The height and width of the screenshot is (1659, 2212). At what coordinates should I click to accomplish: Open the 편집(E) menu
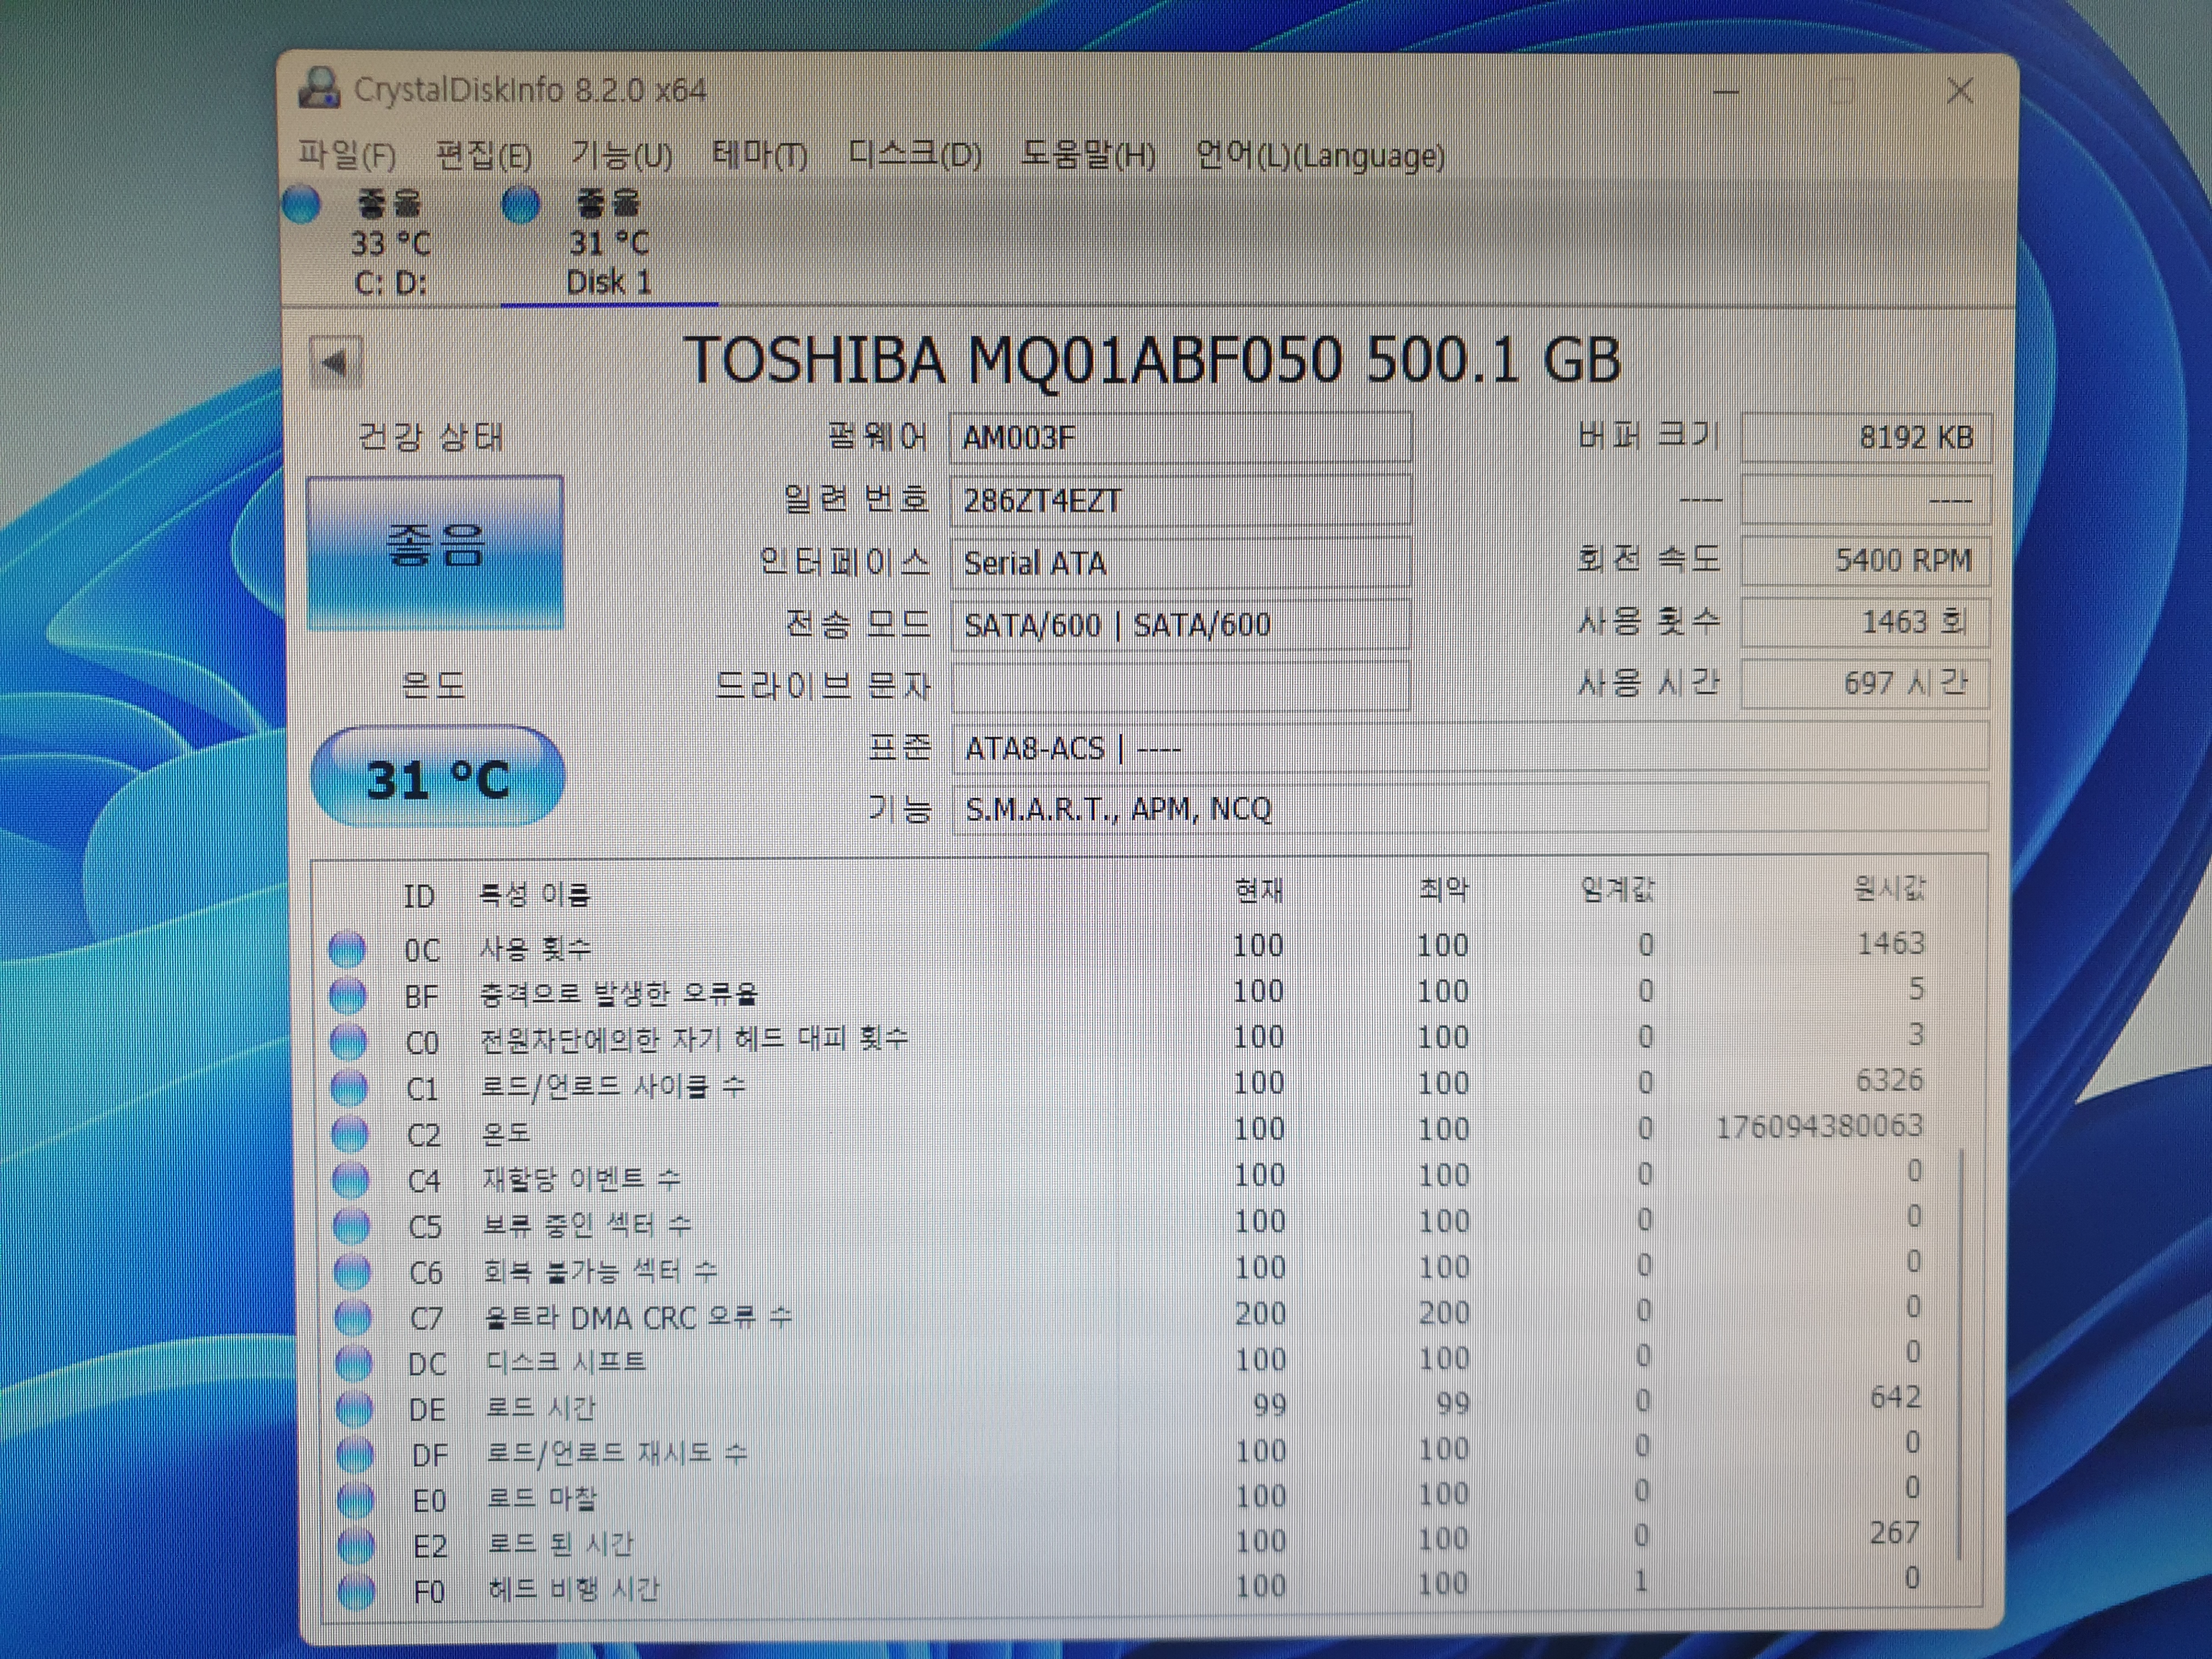coord(483,155)
